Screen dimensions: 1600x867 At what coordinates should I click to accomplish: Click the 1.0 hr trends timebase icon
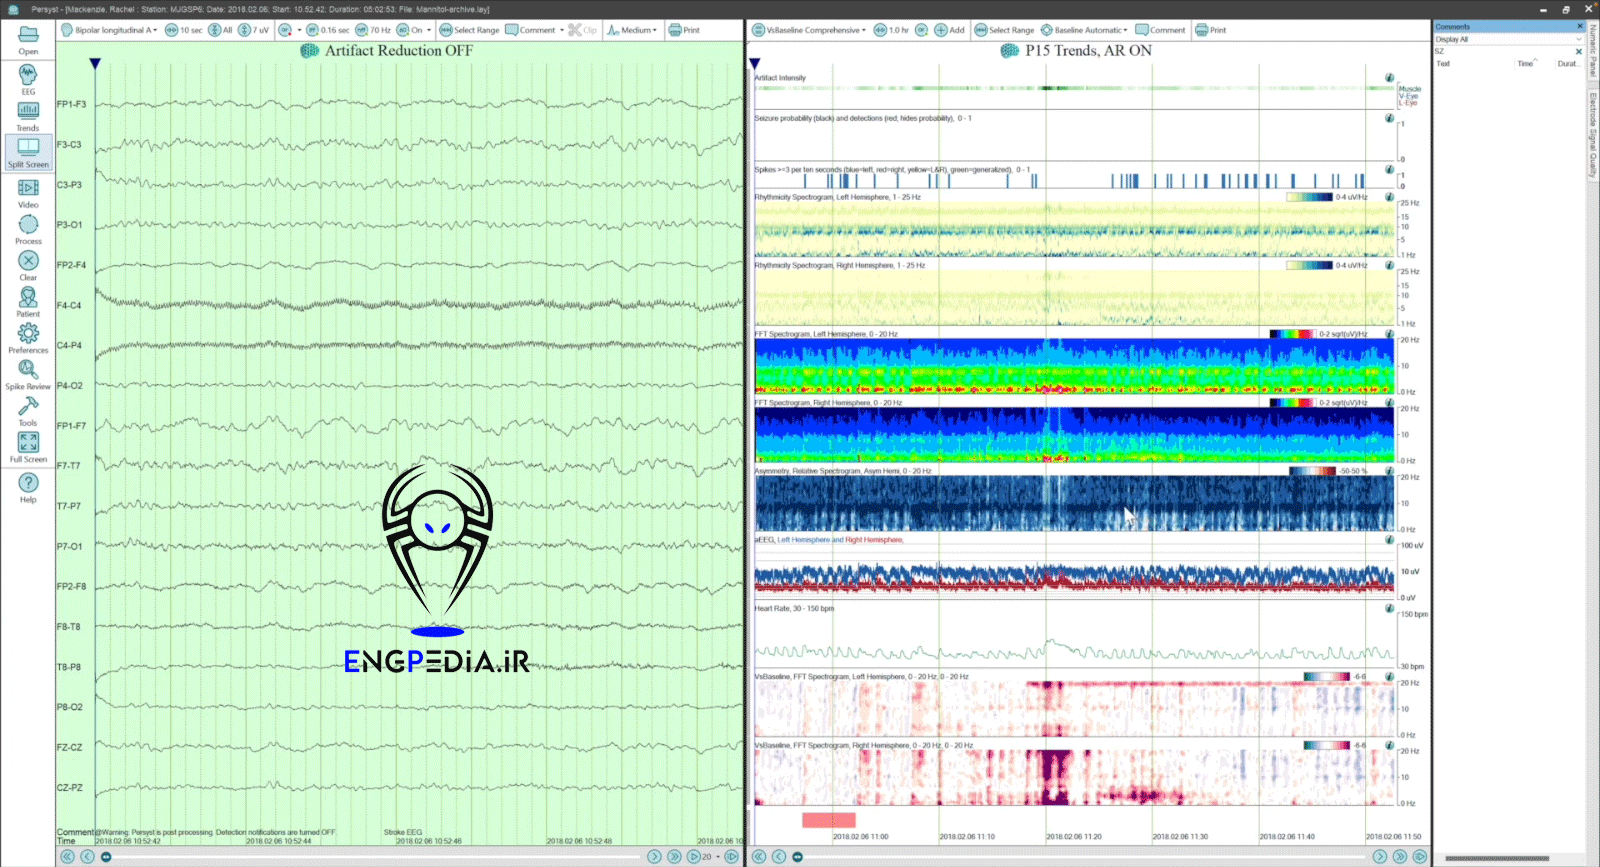coord(880,30)
